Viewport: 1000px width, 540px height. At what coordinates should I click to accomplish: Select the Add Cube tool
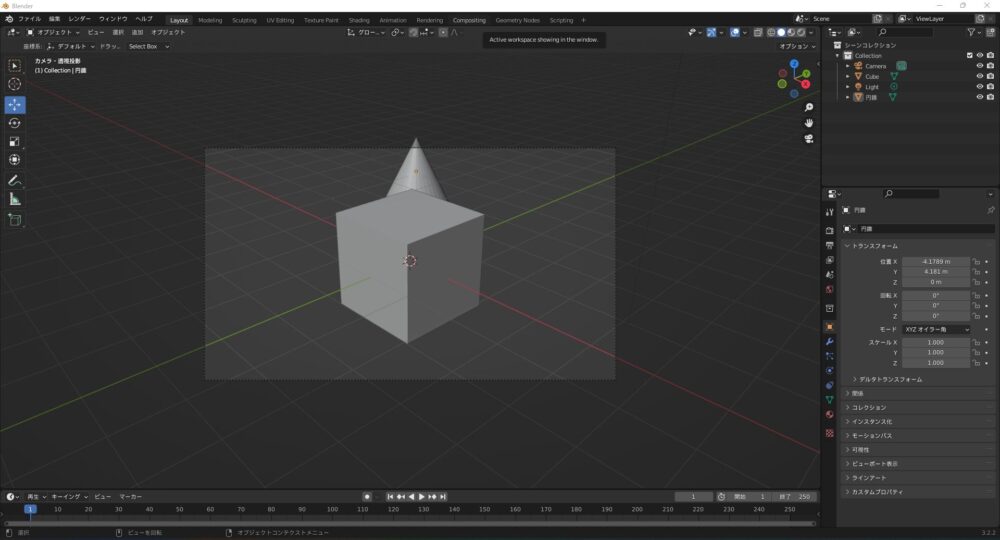coord(15,220)
